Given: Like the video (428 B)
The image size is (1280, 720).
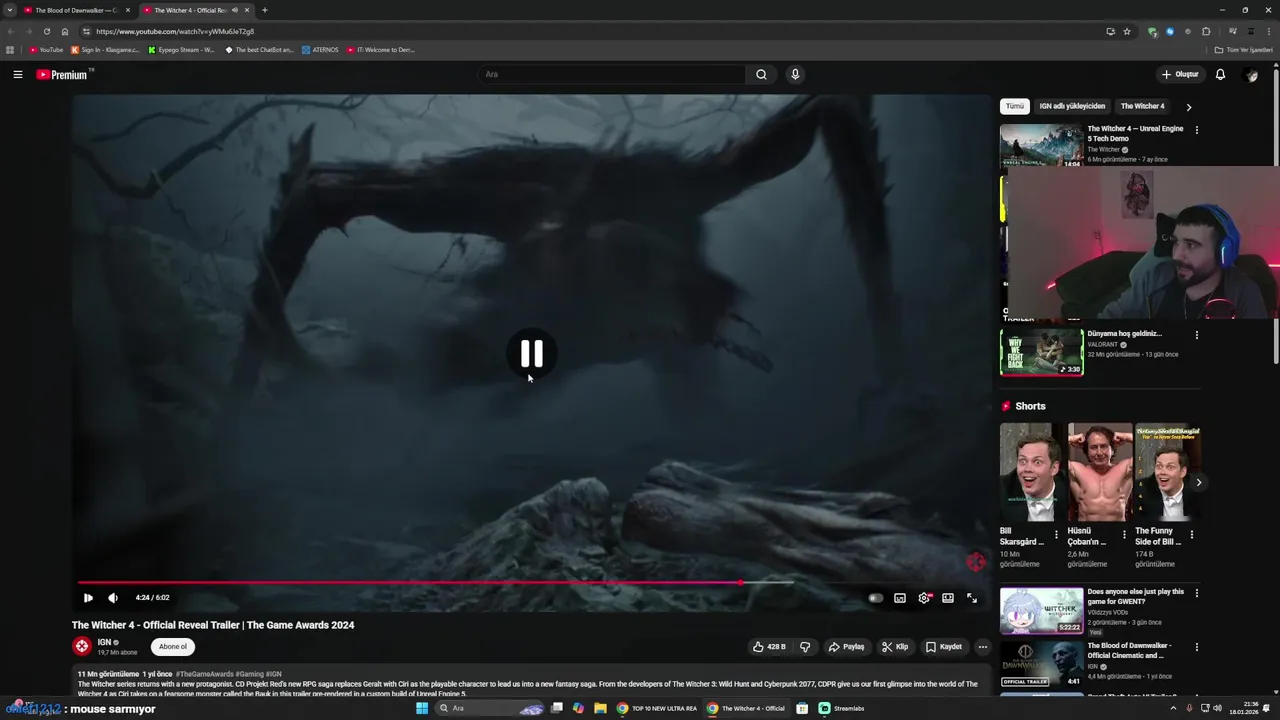Looking at the screenshot, I should click(x=769, y=647).
